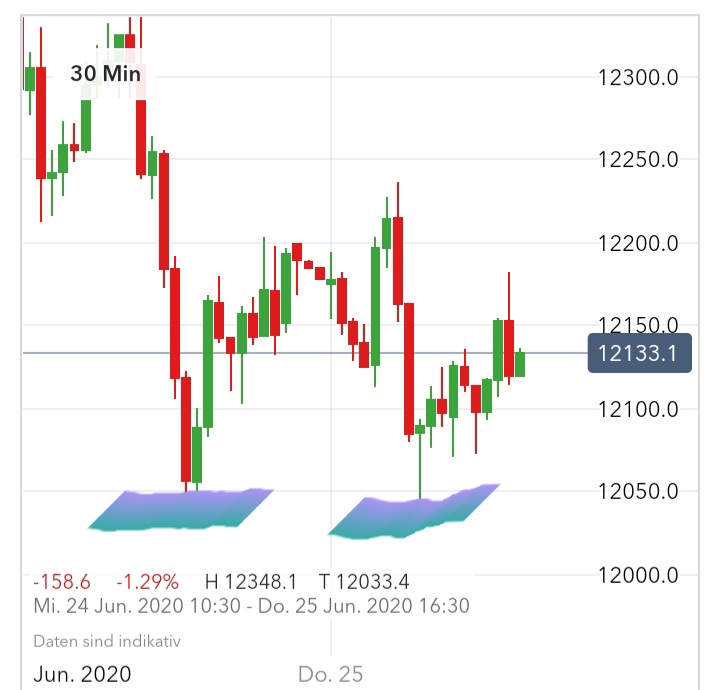Select the last green candle on chart

pyautogui.click(x=520, y=363)
